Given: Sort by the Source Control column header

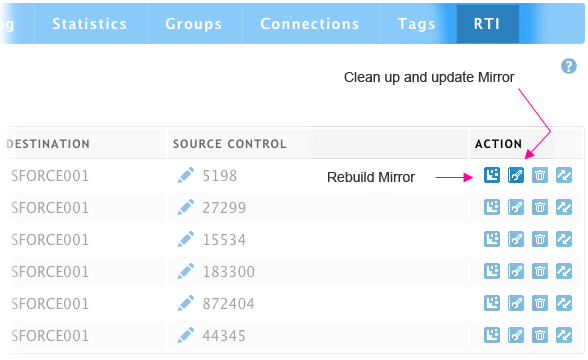Looking at the screenshot, I should 230,144.
